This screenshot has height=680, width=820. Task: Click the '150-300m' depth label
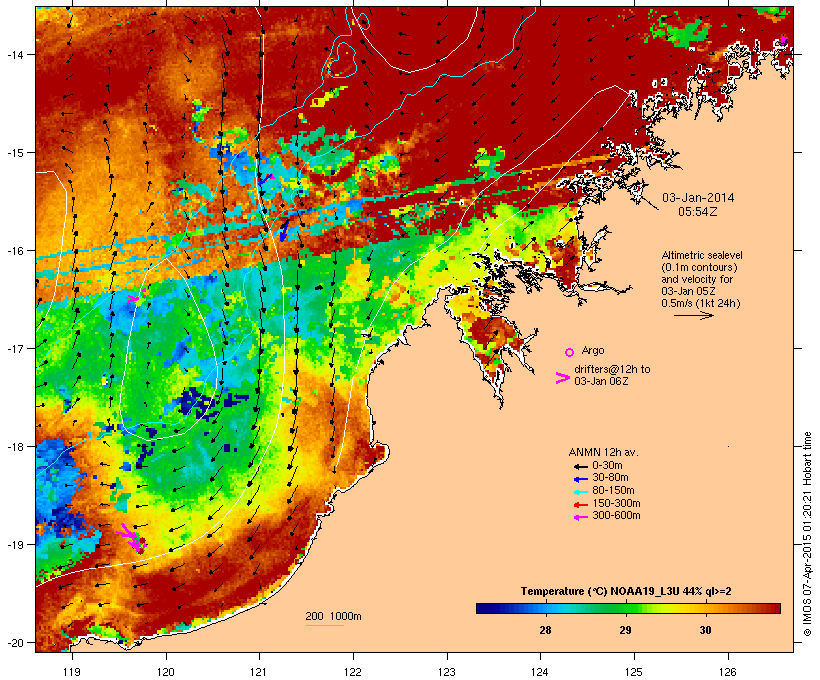click(x=616, y=503)
